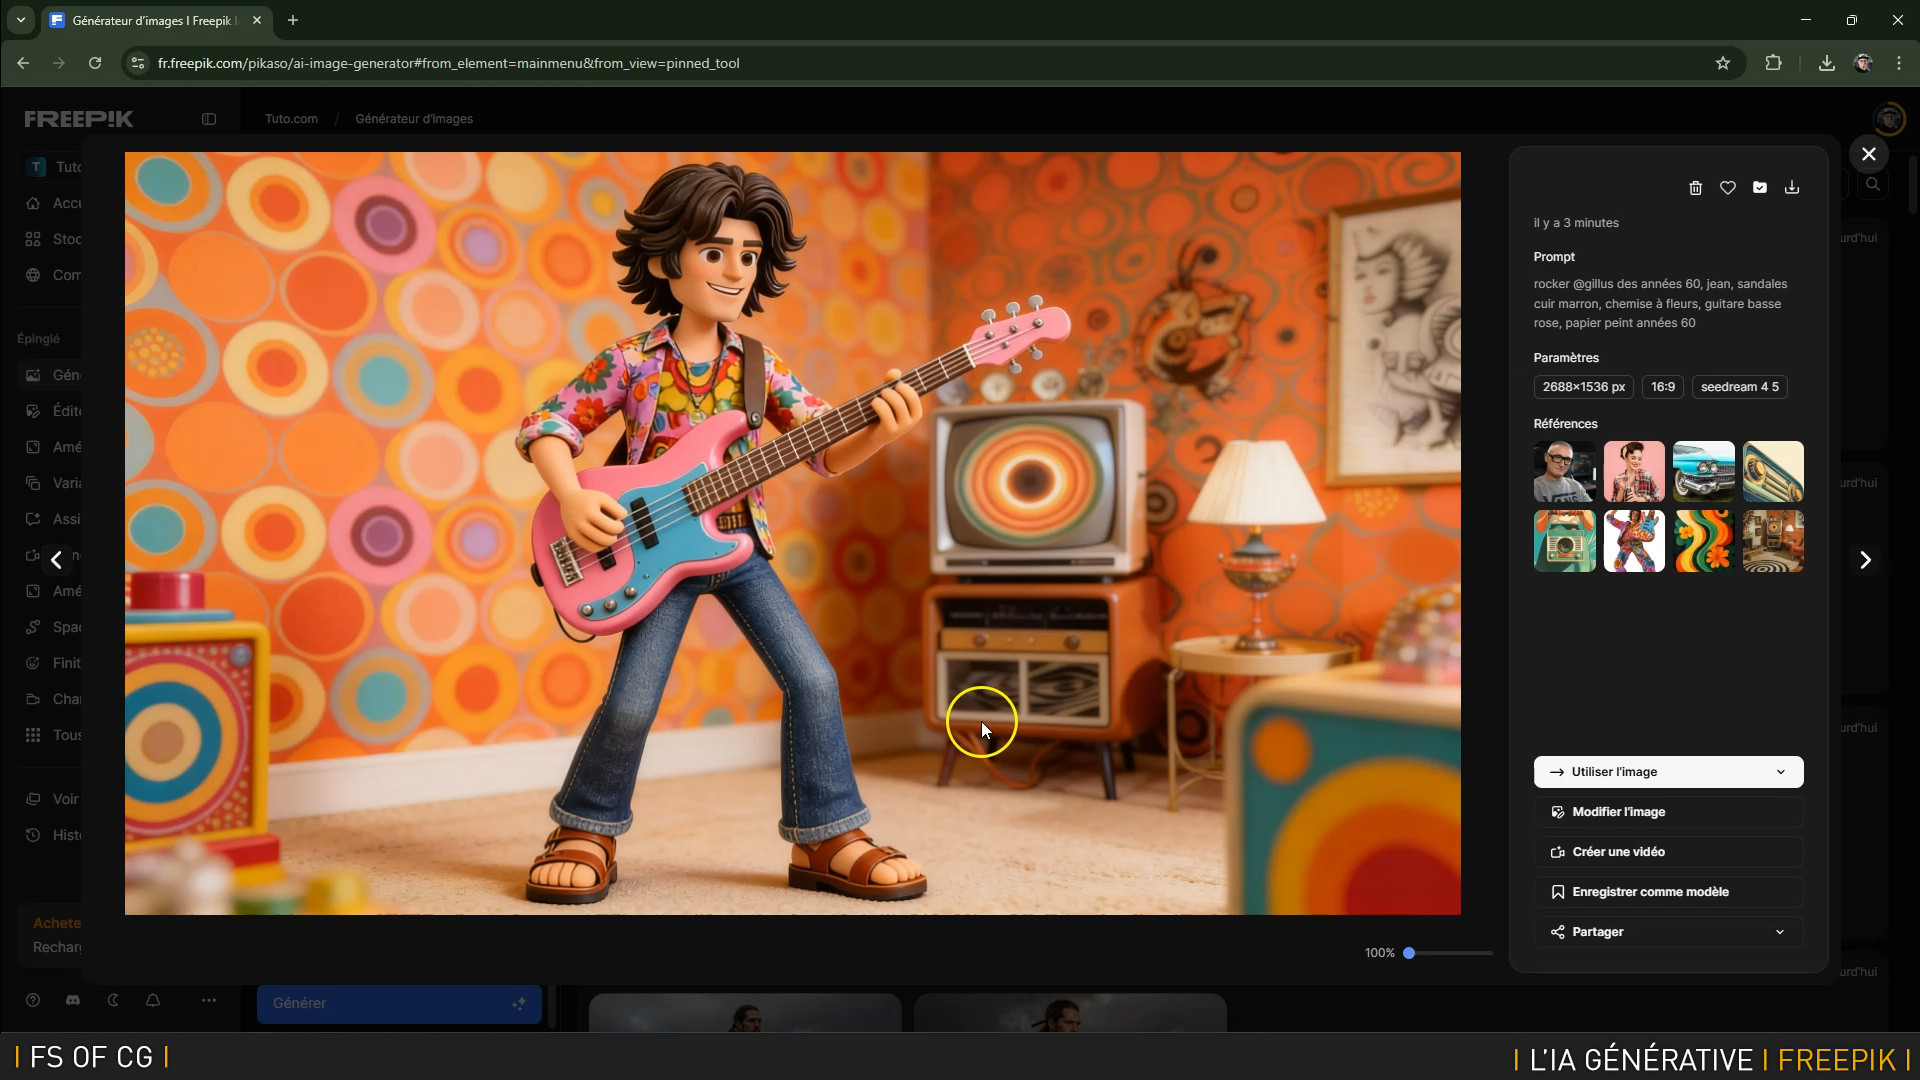Expand the Partager dropdown
The height and width of the screenshot is (1080, 1920).
1780,932
